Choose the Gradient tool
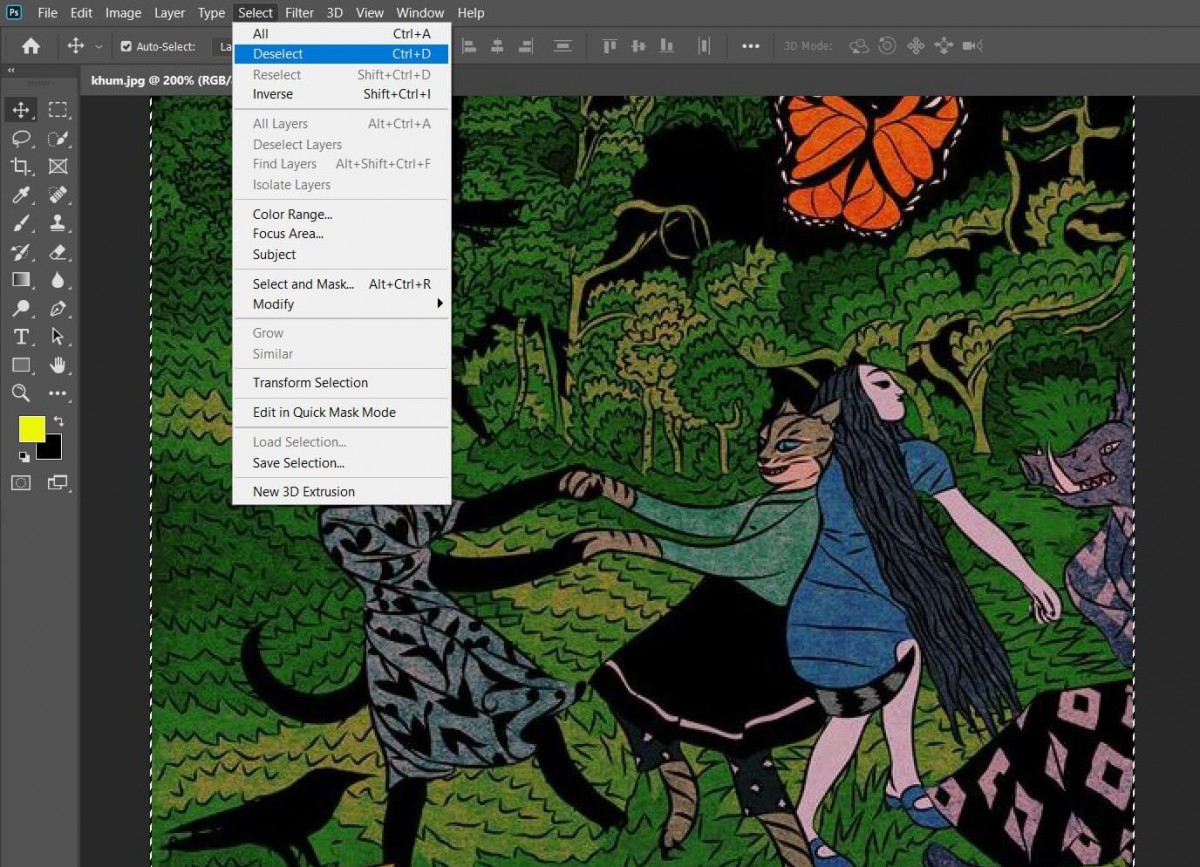Viewport: 1200px width, 867px height. [21, 279]
